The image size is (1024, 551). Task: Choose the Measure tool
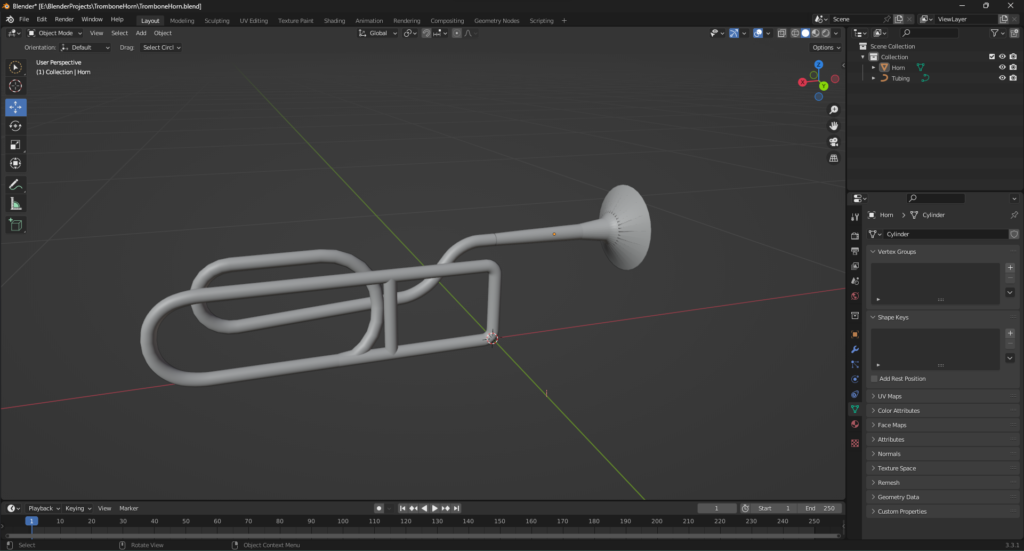click(15, 203)
